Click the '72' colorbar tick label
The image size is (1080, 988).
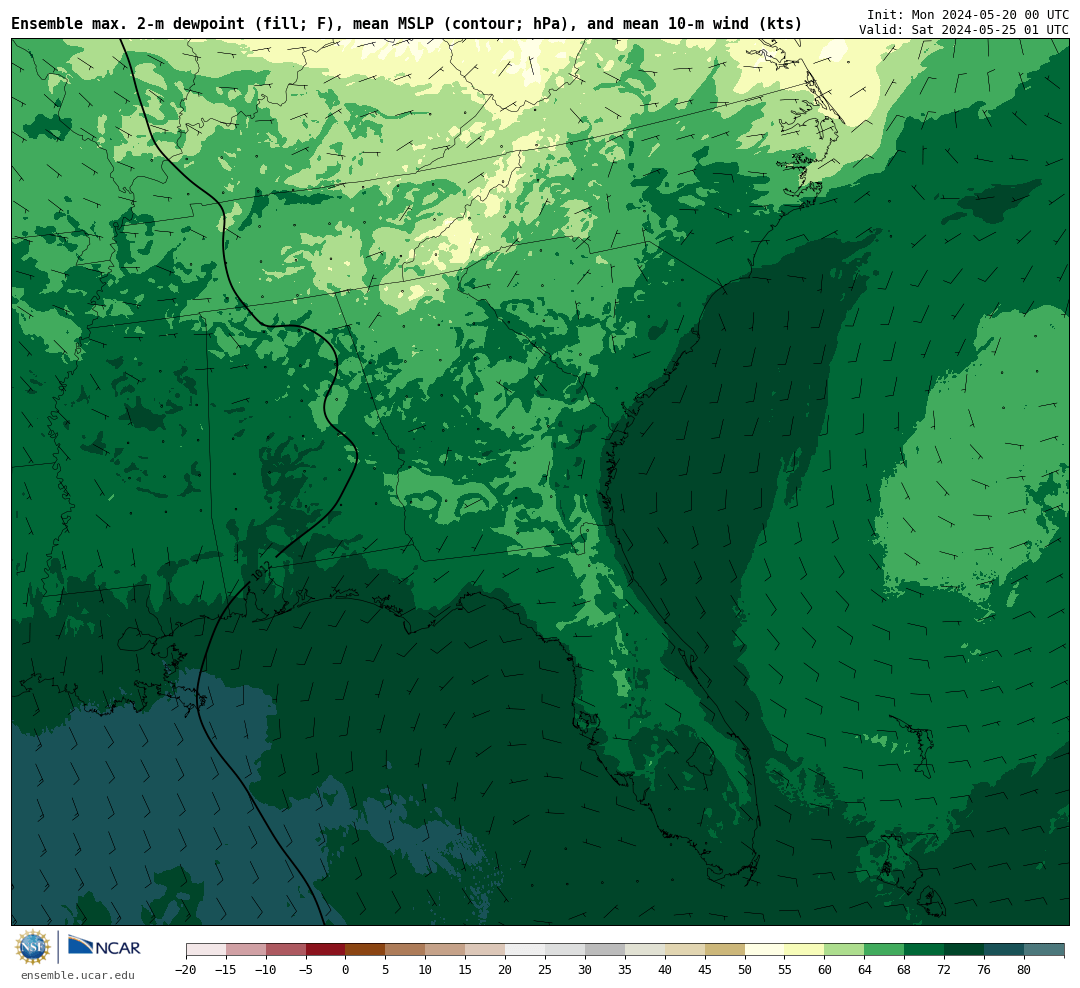point(944,970)
